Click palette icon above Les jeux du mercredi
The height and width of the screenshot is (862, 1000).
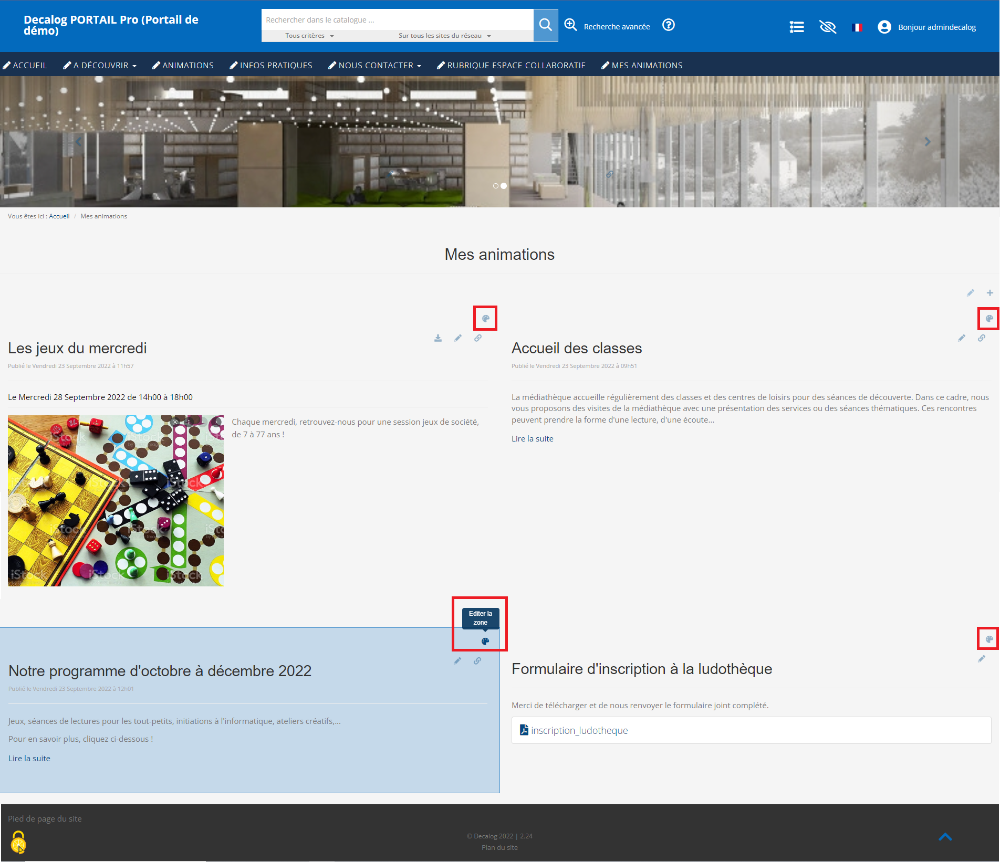(484, 319)
